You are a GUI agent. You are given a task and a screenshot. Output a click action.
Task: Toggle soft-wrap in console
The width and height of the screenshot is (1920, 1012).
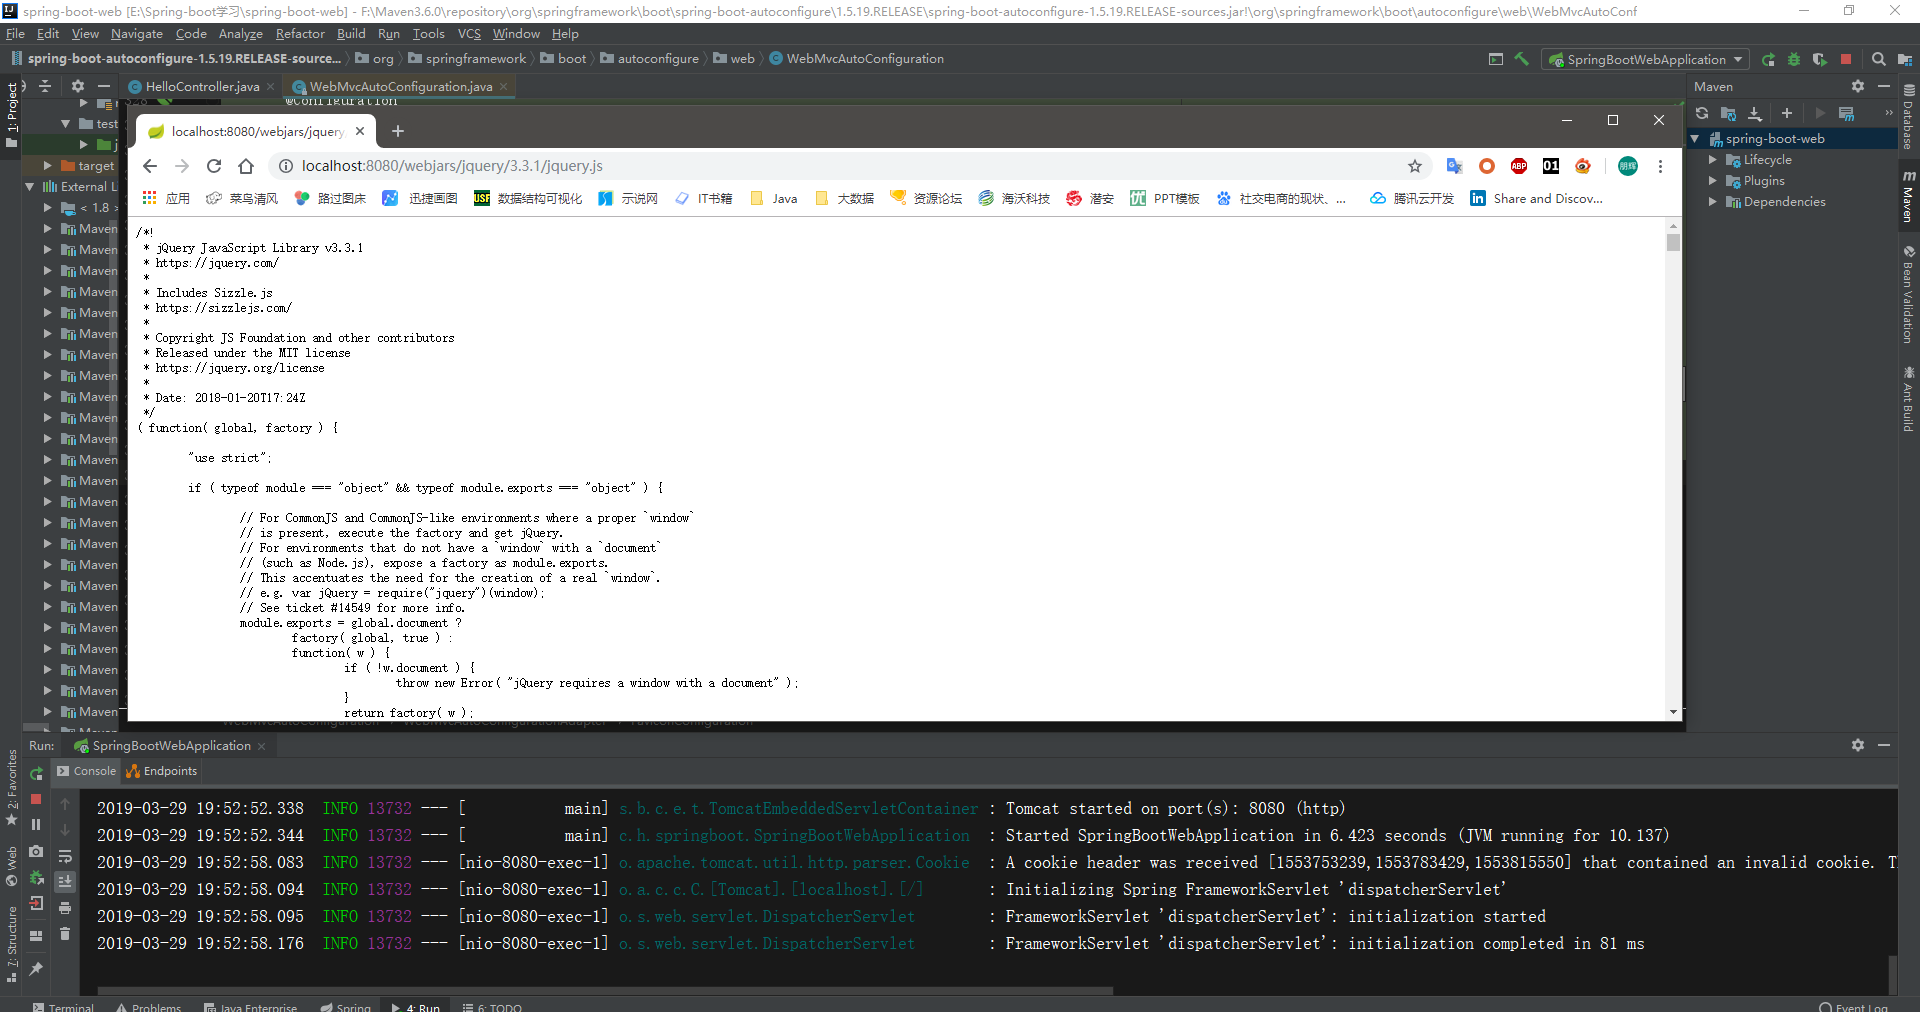(x=65, y=856)
